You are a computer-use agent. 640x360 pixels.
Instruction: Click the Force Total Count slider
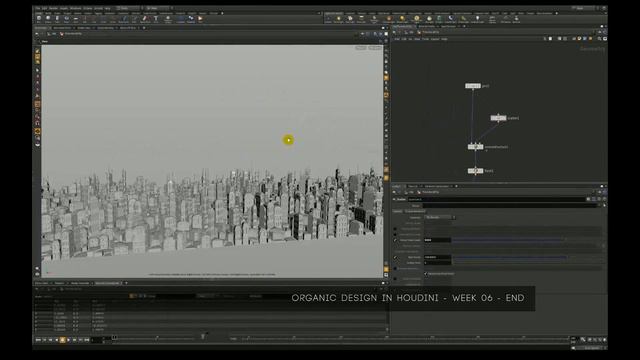click(x=527, y=240)
